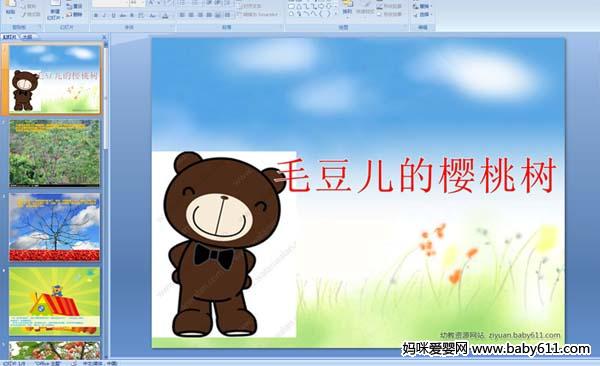Close the slide thumbnail pane
Image resolution: width=600 pixels, height=366 pixels.
[104, 37]
